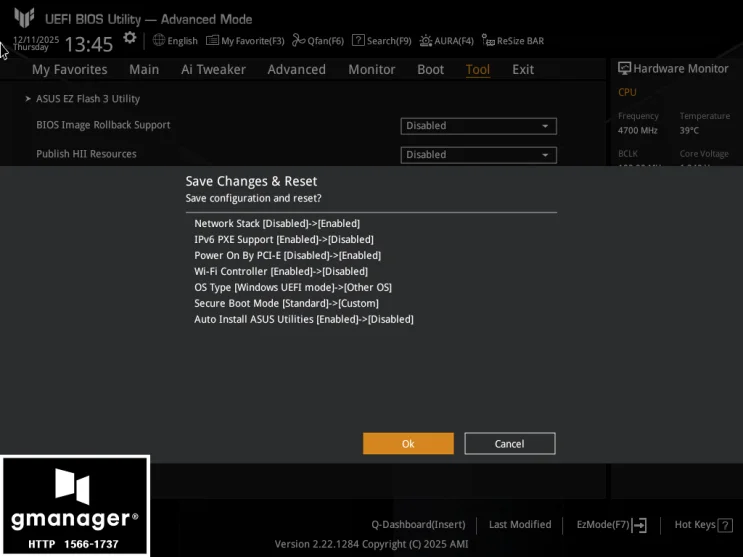Click the Save Changes & Reset title
Viewport: 743px width, 557px height.
(x=251, y=181)
